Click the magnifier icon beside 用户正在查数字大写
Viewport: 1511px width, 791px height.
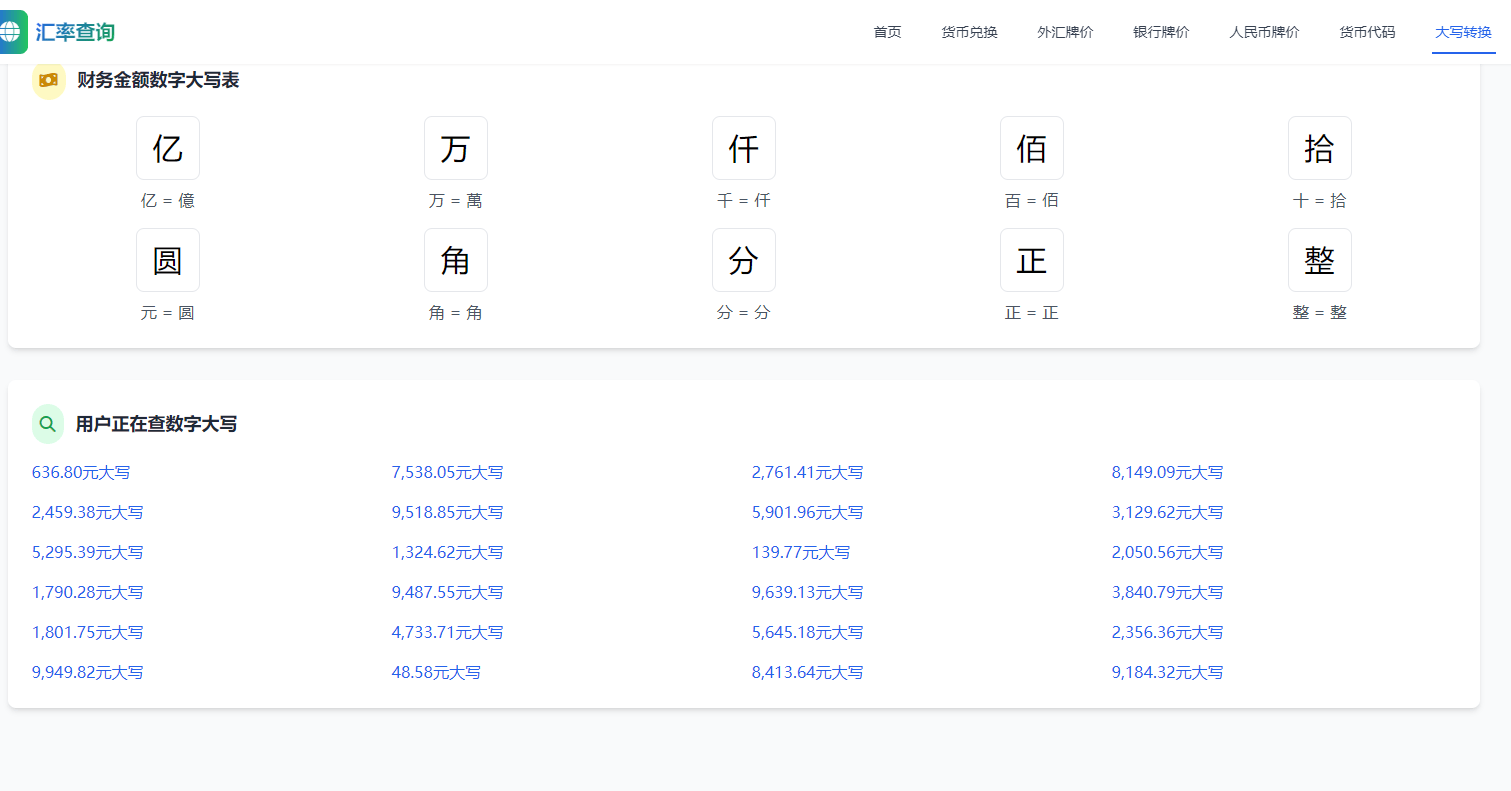coord(48,424)
